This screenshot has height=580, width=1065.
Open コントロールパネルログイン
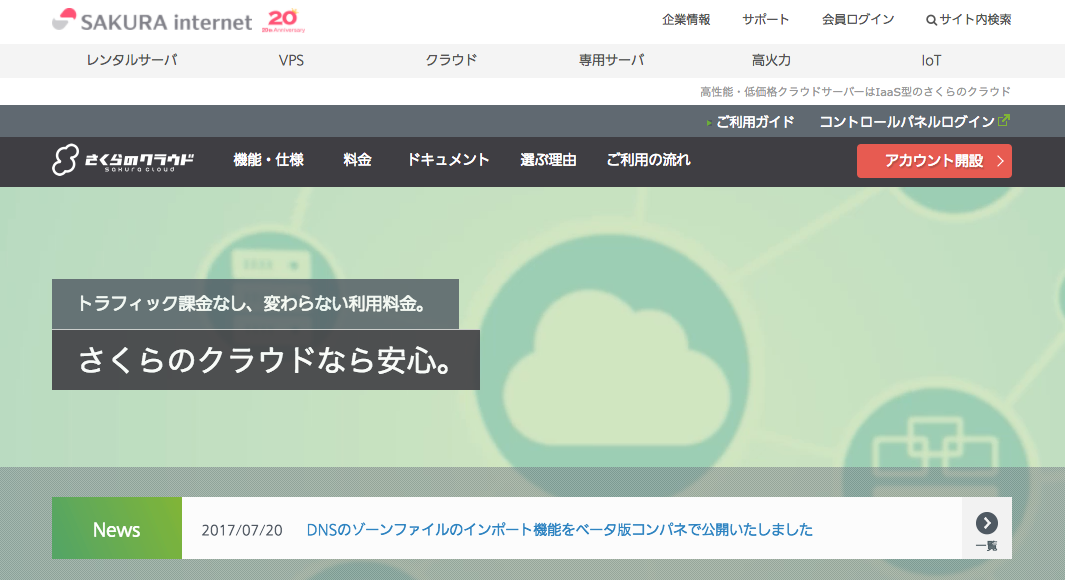[x=907, y=122]
